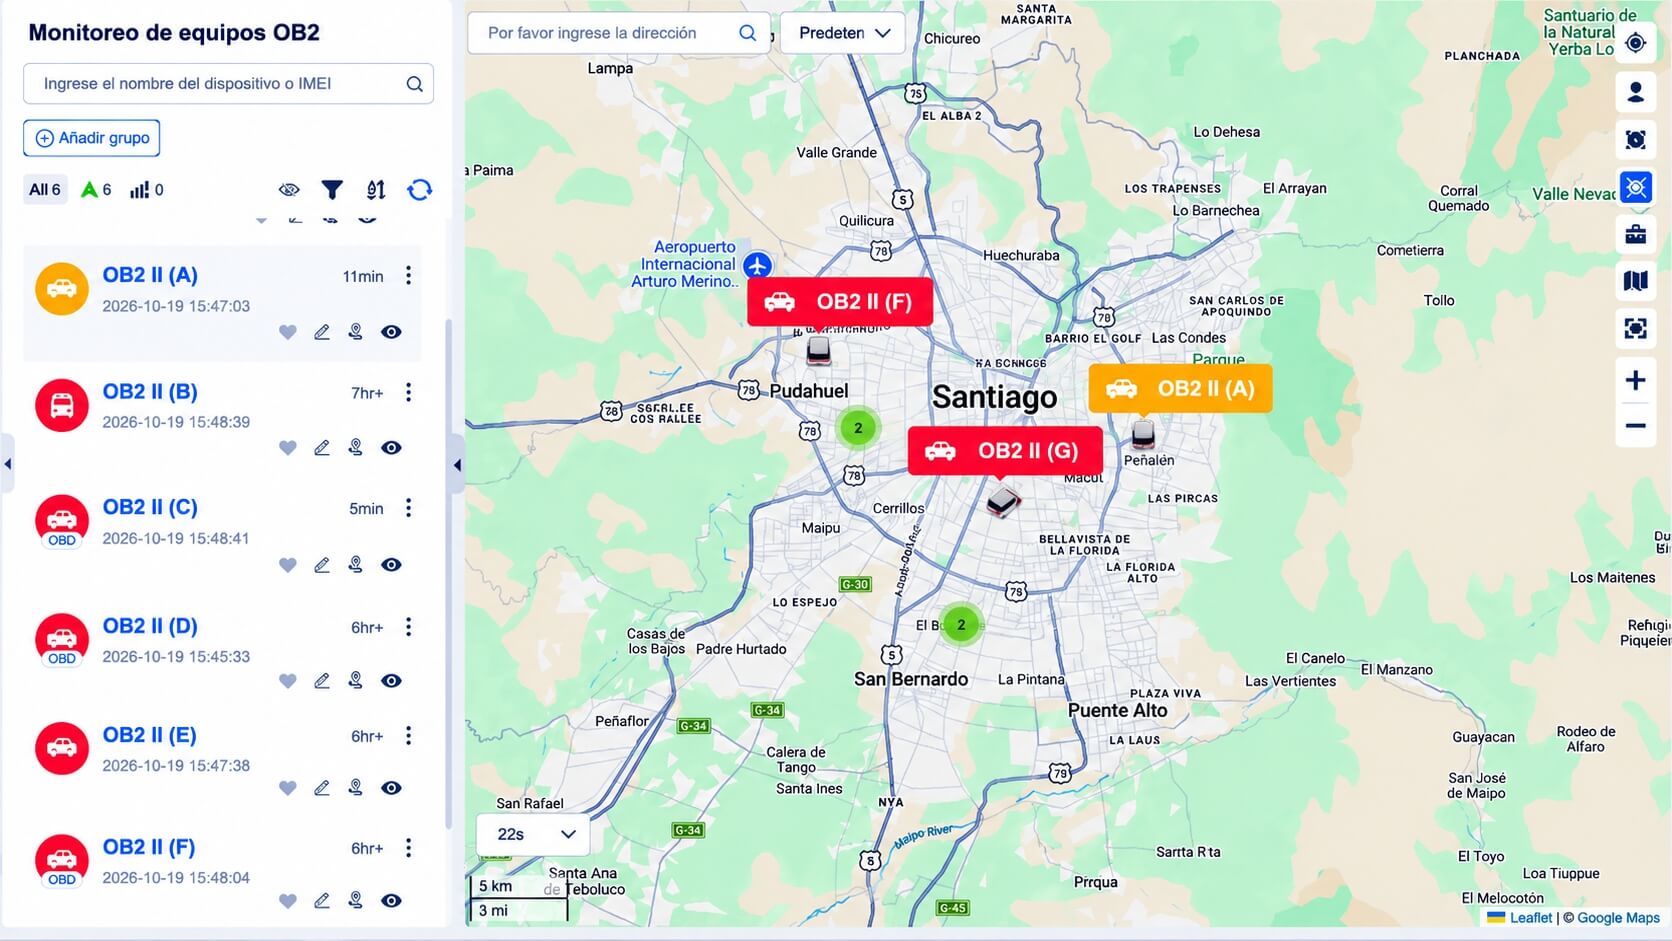Locate OB2 II (B) with the pin icon

click(355, 448)
